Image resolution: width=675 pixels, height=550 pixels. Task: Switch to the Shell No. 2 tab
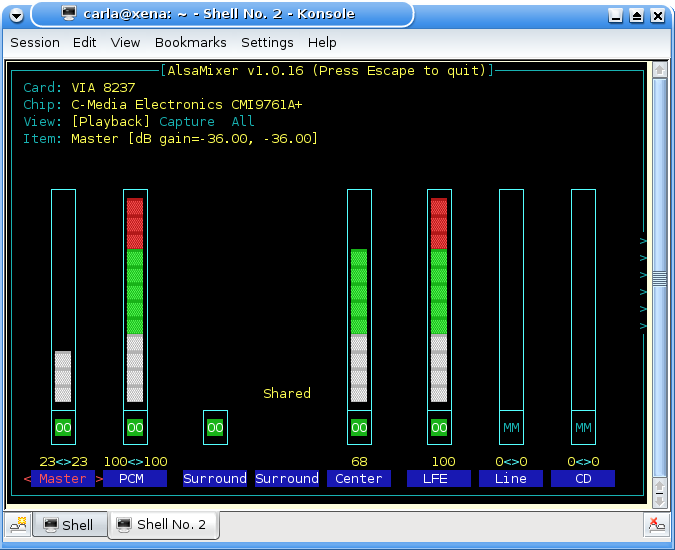[x=164, y=524]
